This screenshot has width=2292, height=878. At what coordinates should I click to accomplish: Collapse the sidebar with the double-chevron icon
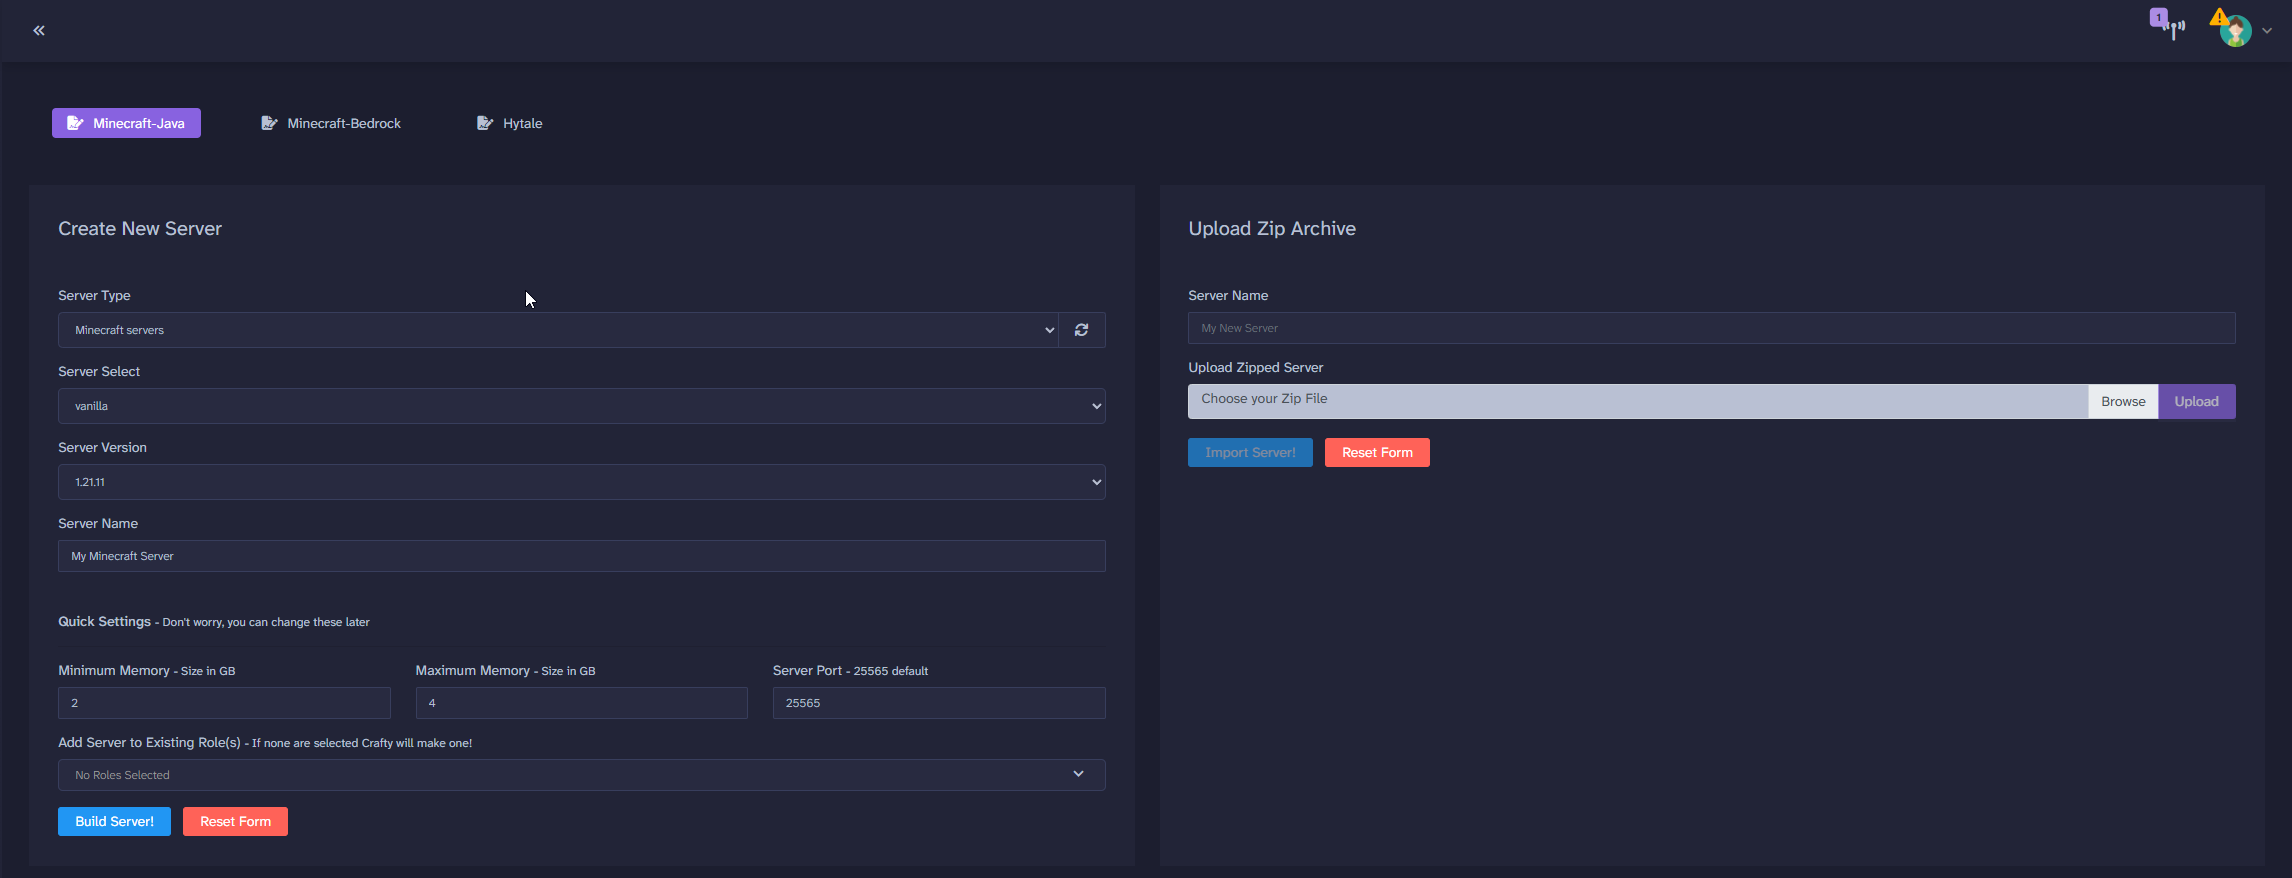coord(39,30)
